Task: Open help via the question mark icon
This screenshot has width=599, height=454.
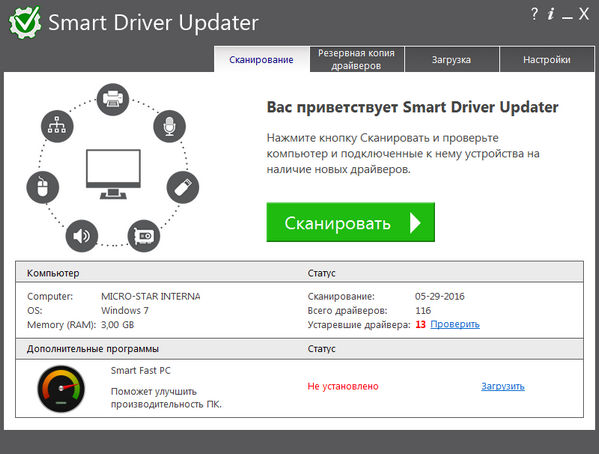Action: pyautogui.click(x=534, y=15)
